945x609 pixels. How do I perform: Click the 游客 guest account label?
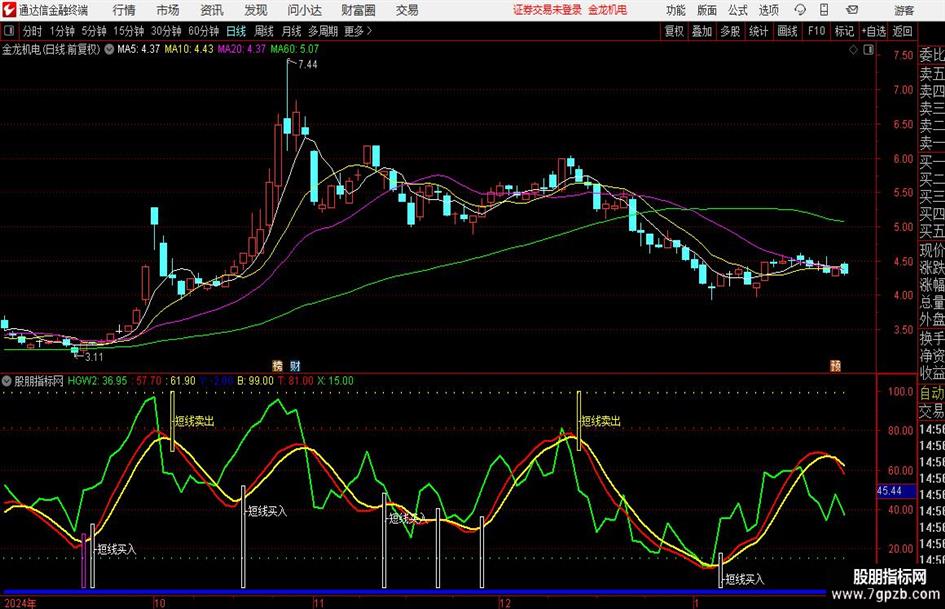pyautogui.click(x=904, y=10)
